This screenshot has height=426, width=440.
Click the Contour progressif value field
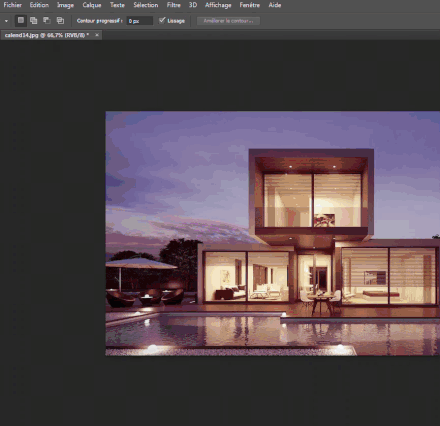coord(140,21)
